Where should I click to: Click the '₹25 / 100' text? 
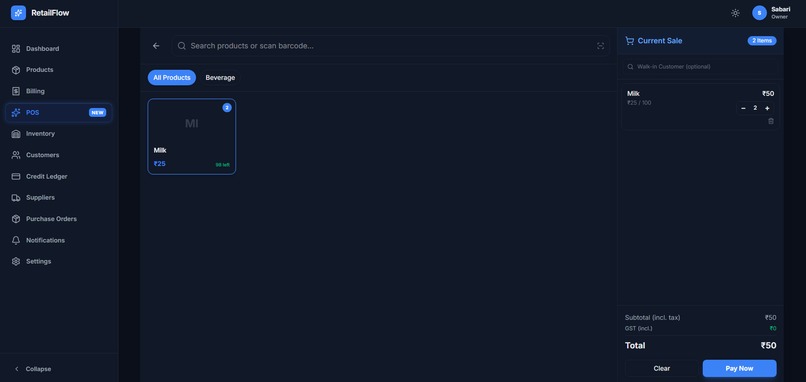pos(639,103)
